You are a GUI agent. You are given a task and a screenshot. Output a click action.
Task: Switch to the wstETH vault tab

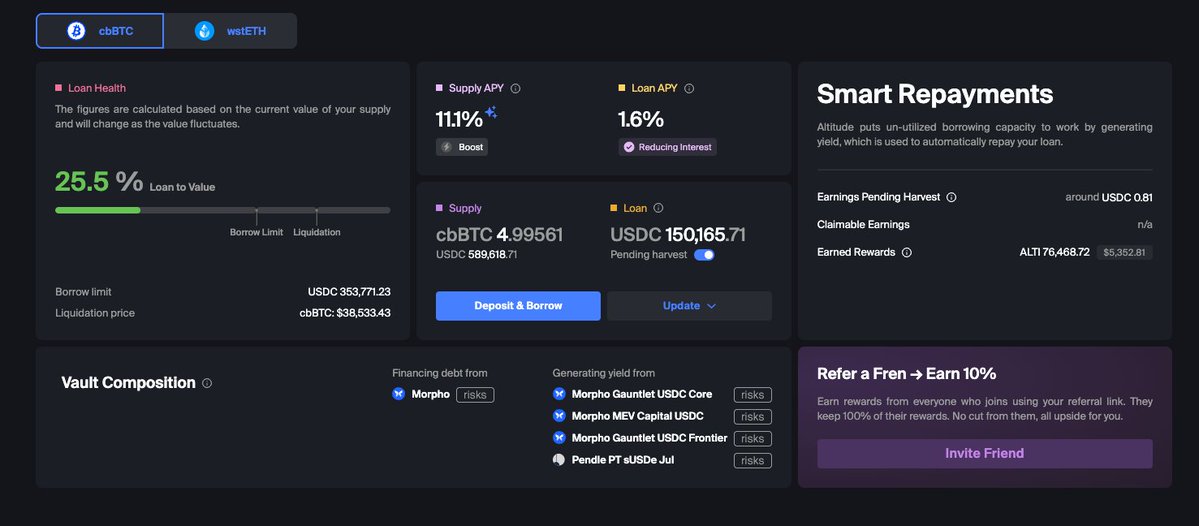click(230, 31)
